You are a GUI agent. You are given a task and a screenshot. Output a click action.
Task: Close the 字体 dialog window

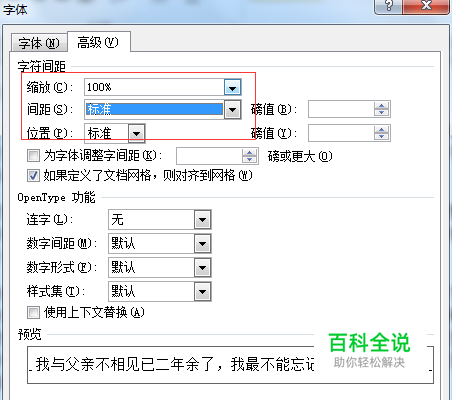(x=426, y=6)
